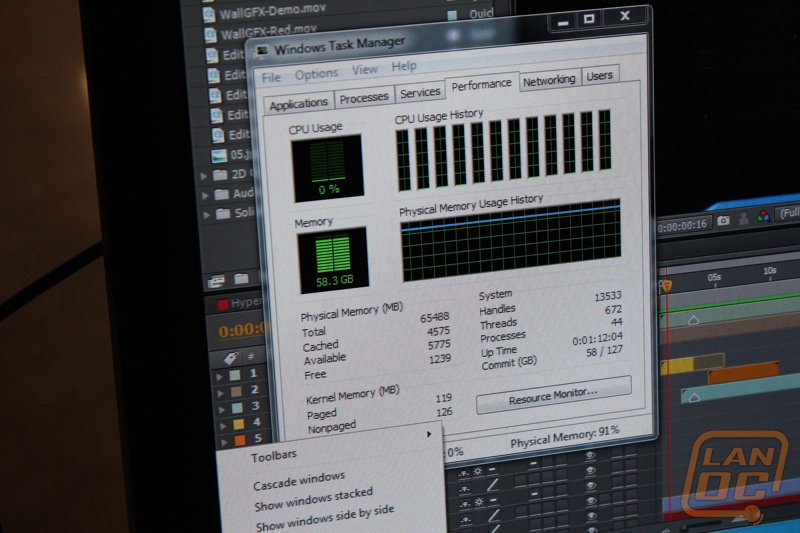Click the show channel RGB color icon
Image resolution: width=800 pixels, height=533 pixels.
click(763, 216)
